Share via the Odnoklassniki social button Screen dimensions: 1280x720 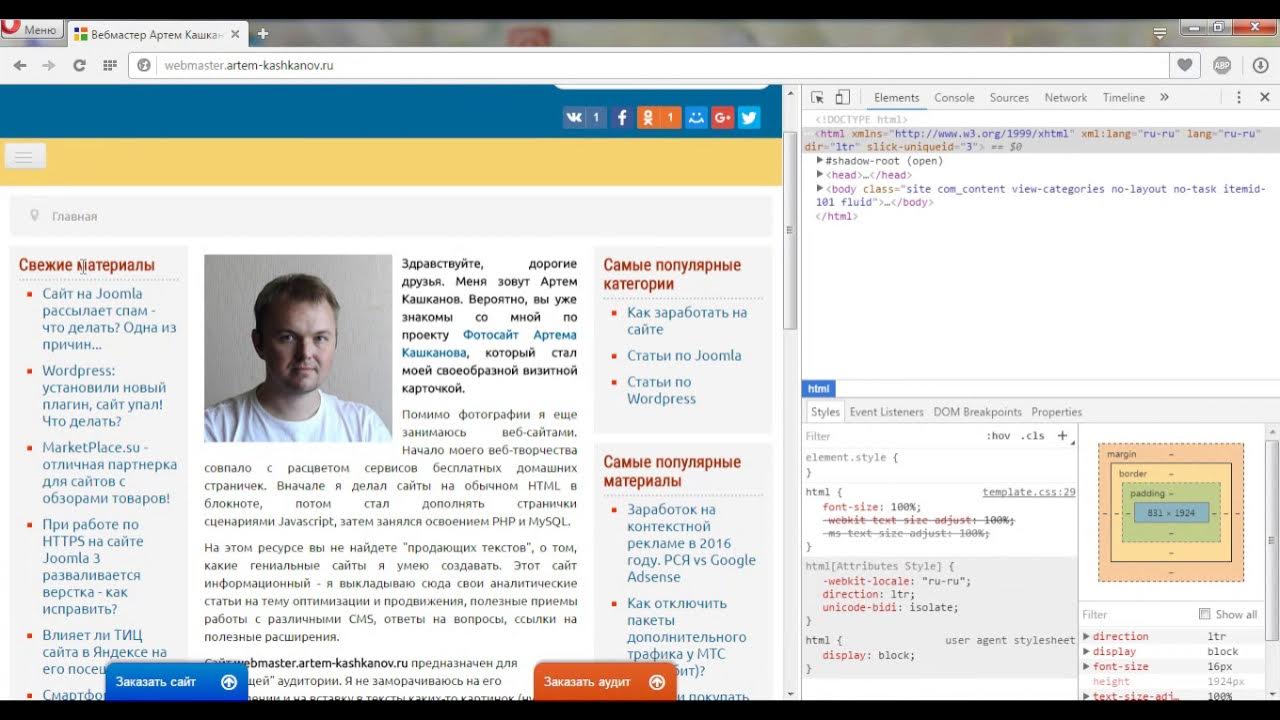(x=659, y=117)
